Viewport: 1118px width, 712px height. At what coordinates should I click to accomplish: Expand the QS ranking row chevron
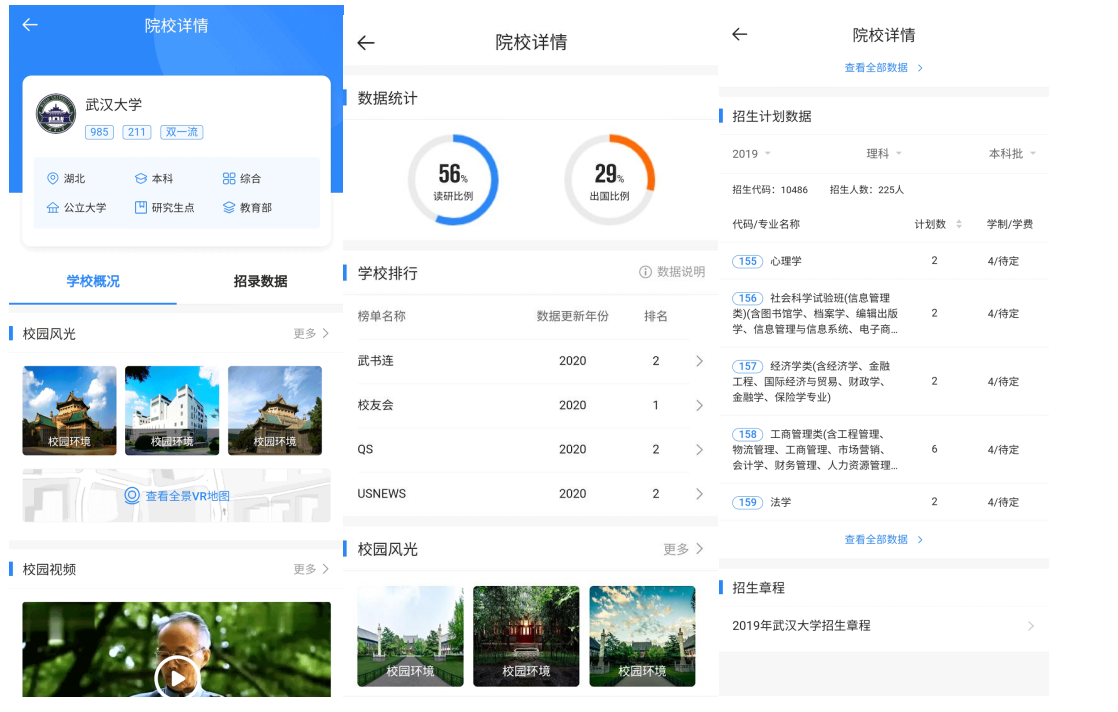point(699,450)
